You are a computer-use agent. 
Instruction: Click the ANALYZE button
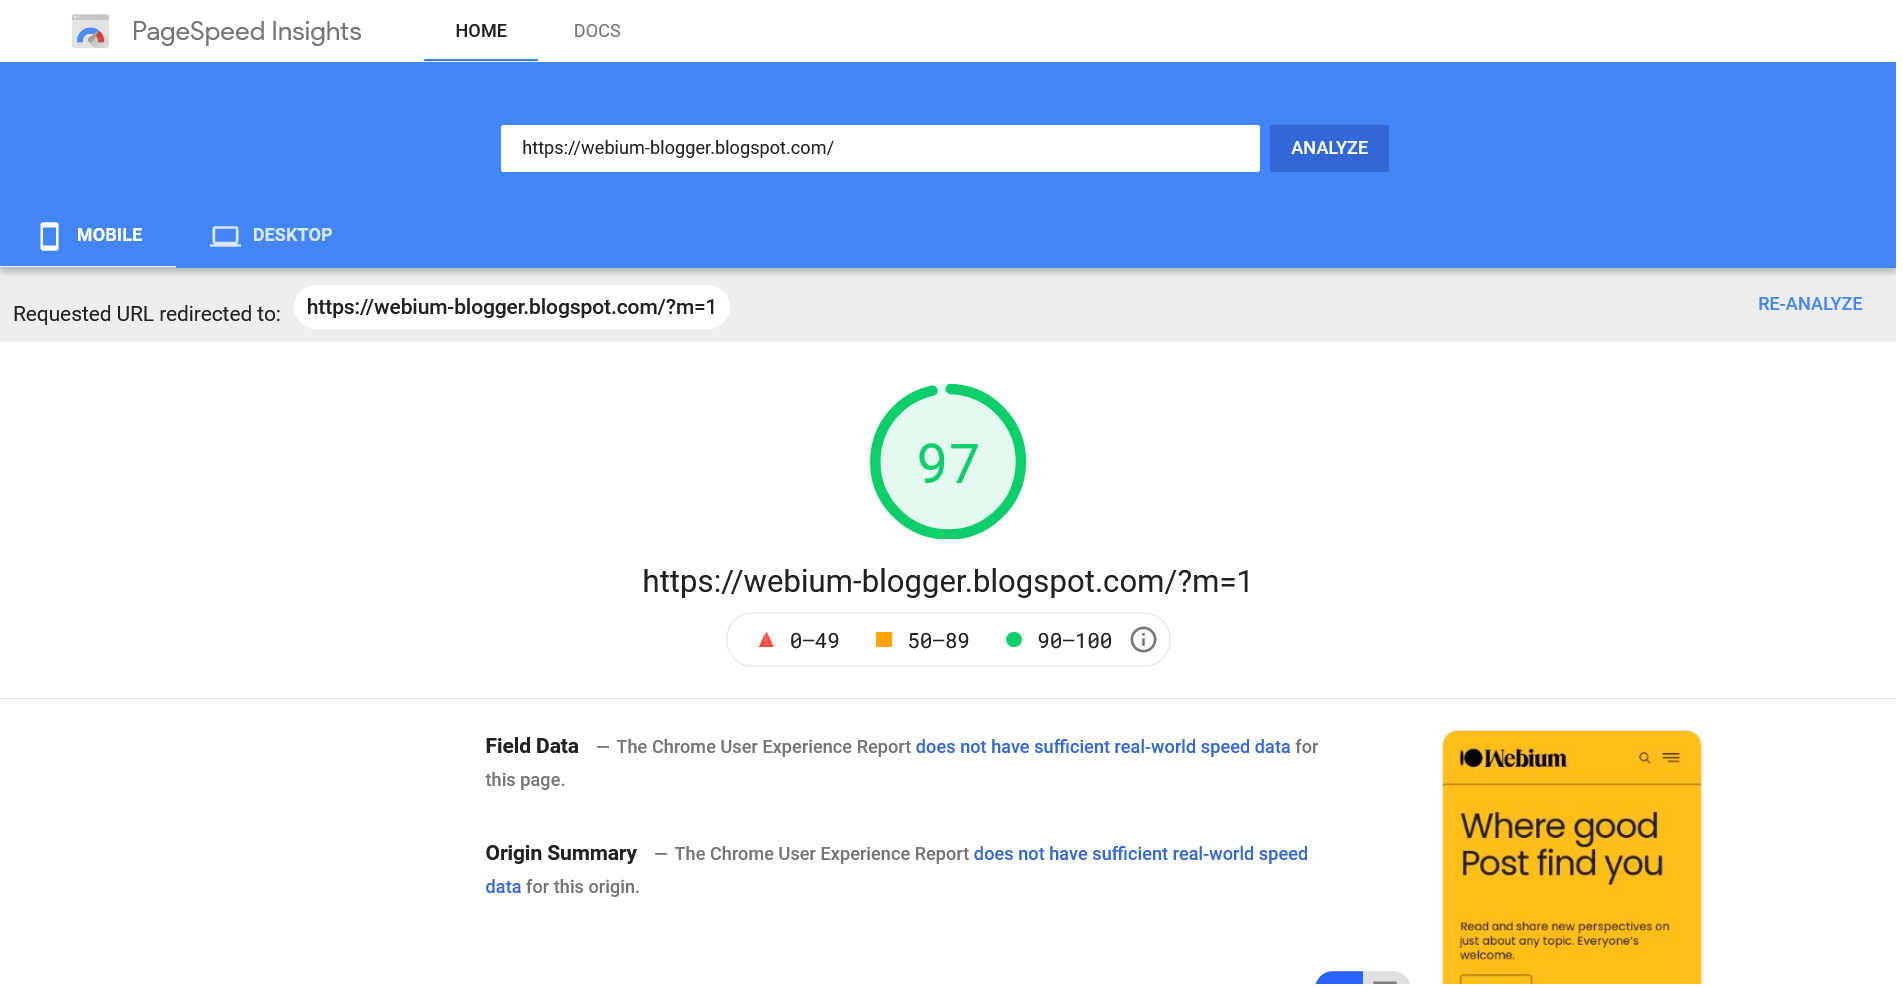point(1329,148)
